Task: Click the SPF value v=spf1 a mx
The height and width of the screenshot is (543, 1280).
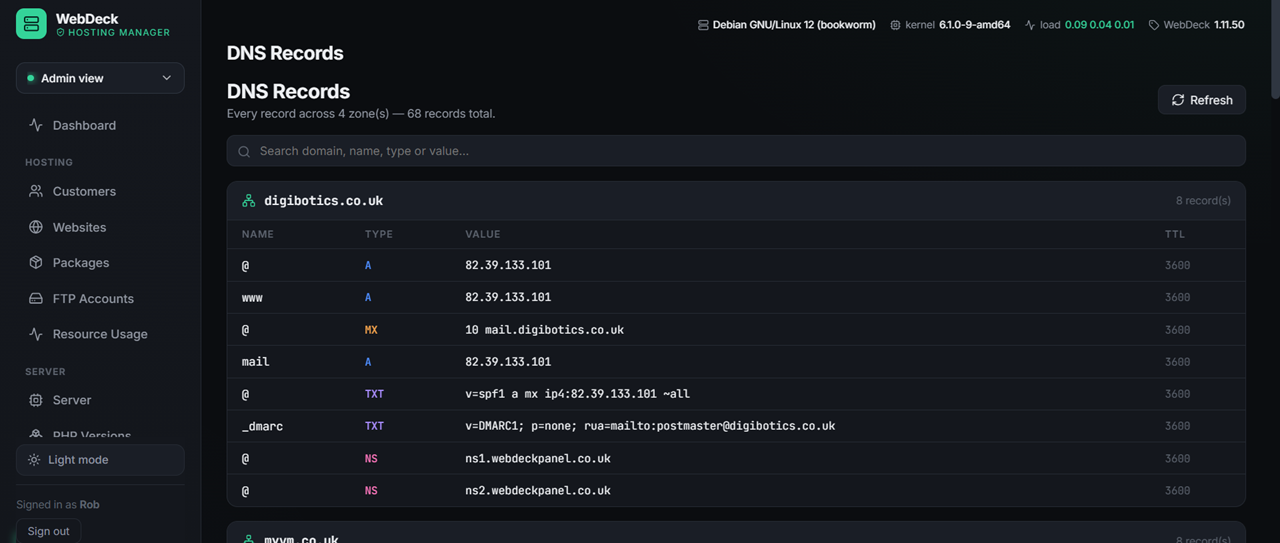Action: (x=577, y=394)
